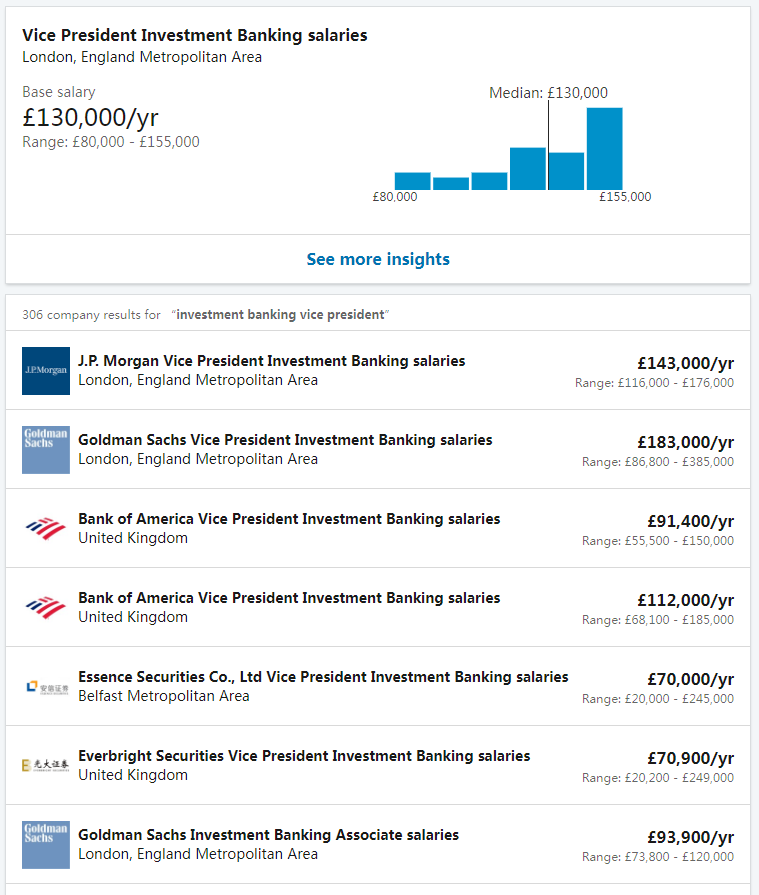Screen dimensions: 759x895
Task: Open Everbright Securities Vice President salaries link
Action: 304,756
